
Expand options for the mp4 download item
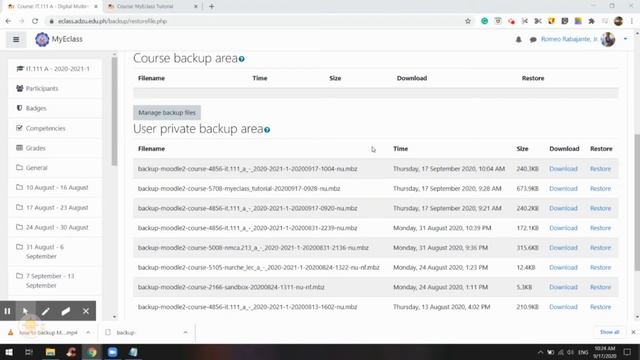click(88, 332)
